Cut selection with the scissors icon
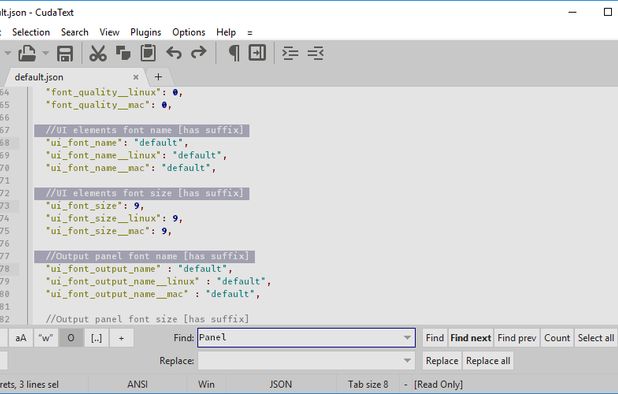Screen dimensions: 618x394 tap(98, 53)
